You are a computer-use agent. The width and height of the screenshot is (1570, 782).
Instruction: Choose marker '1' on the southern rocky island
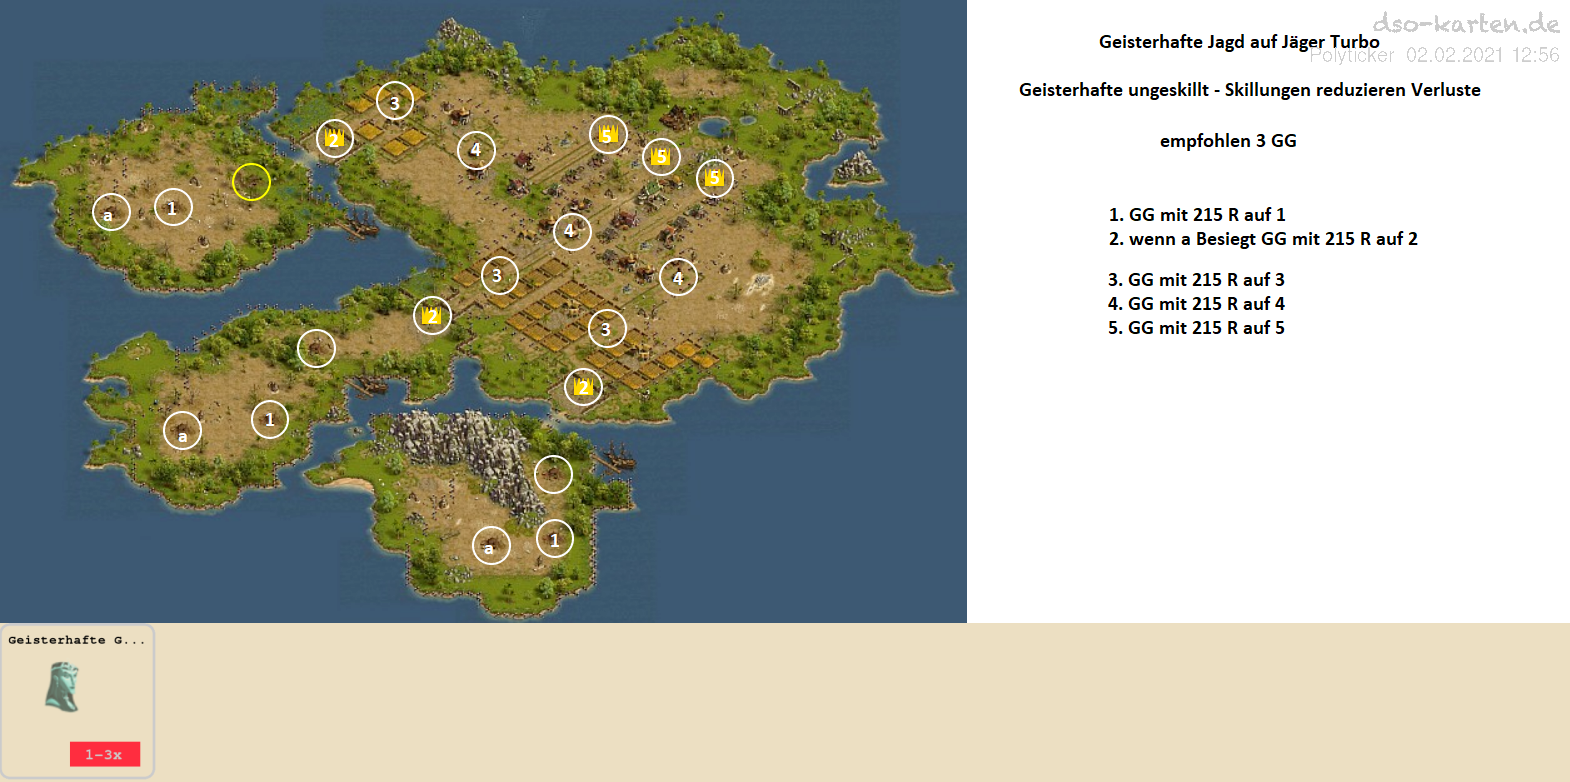coord(555,539)
